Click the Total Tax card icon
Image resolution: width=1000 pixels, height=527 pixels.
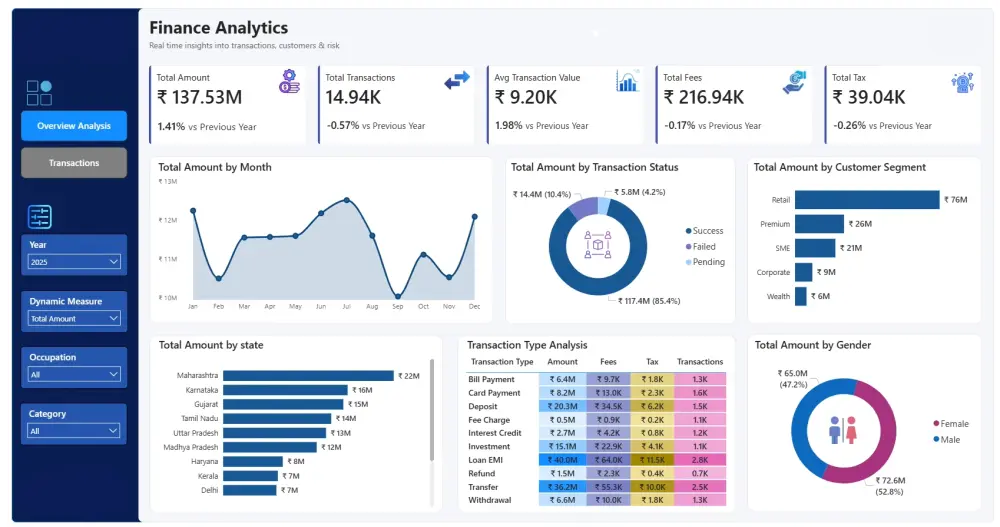pyautogui.click(x=962, y=82)
